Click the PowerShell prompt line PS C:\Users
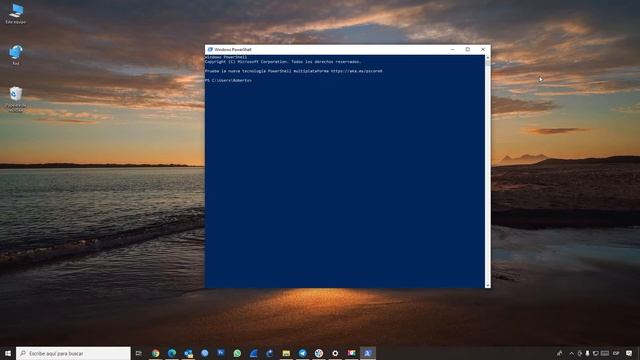 (x=228, y=80)
